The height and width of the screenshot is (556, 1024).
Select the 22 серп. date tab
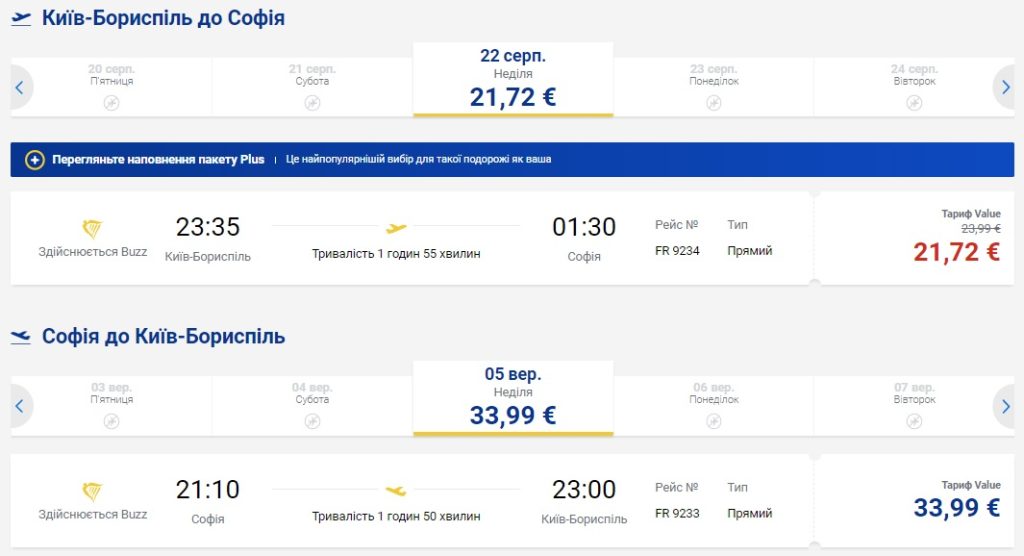point(513,79)
